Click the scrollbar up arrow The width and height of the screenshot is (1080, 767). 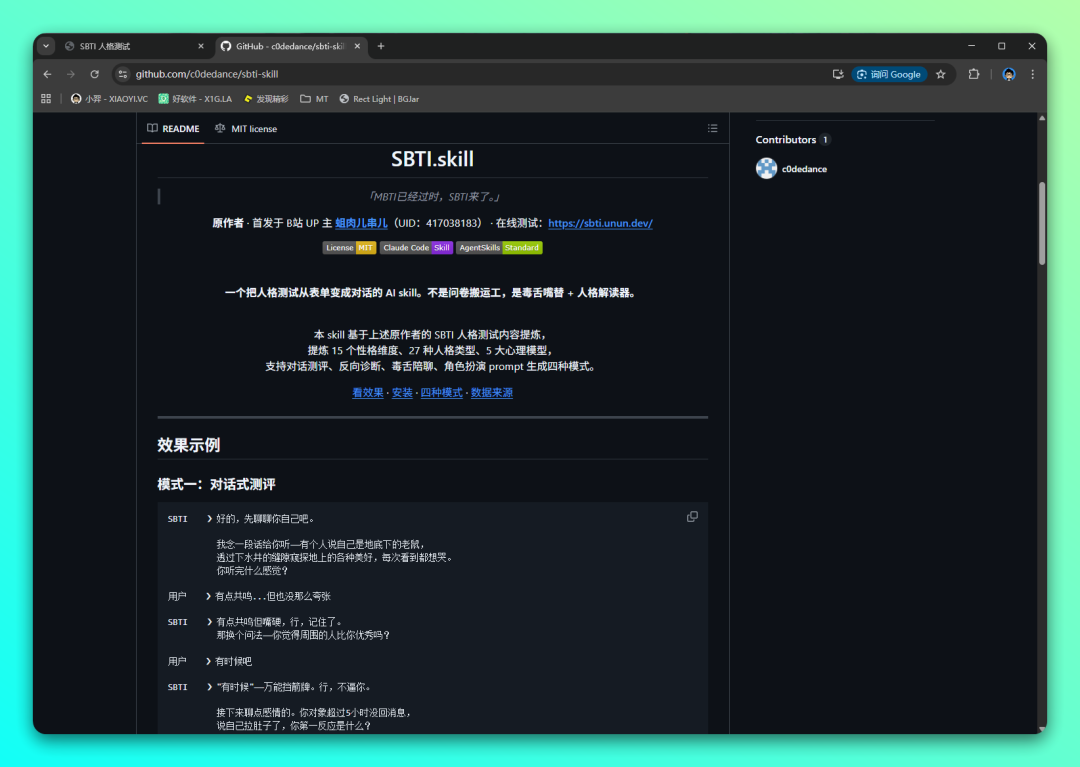[1041, 118]
